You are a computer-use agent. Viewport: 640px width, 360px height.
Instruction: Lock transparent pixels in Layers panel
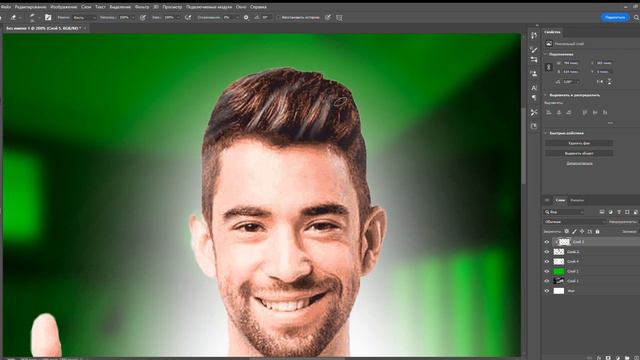567,231
